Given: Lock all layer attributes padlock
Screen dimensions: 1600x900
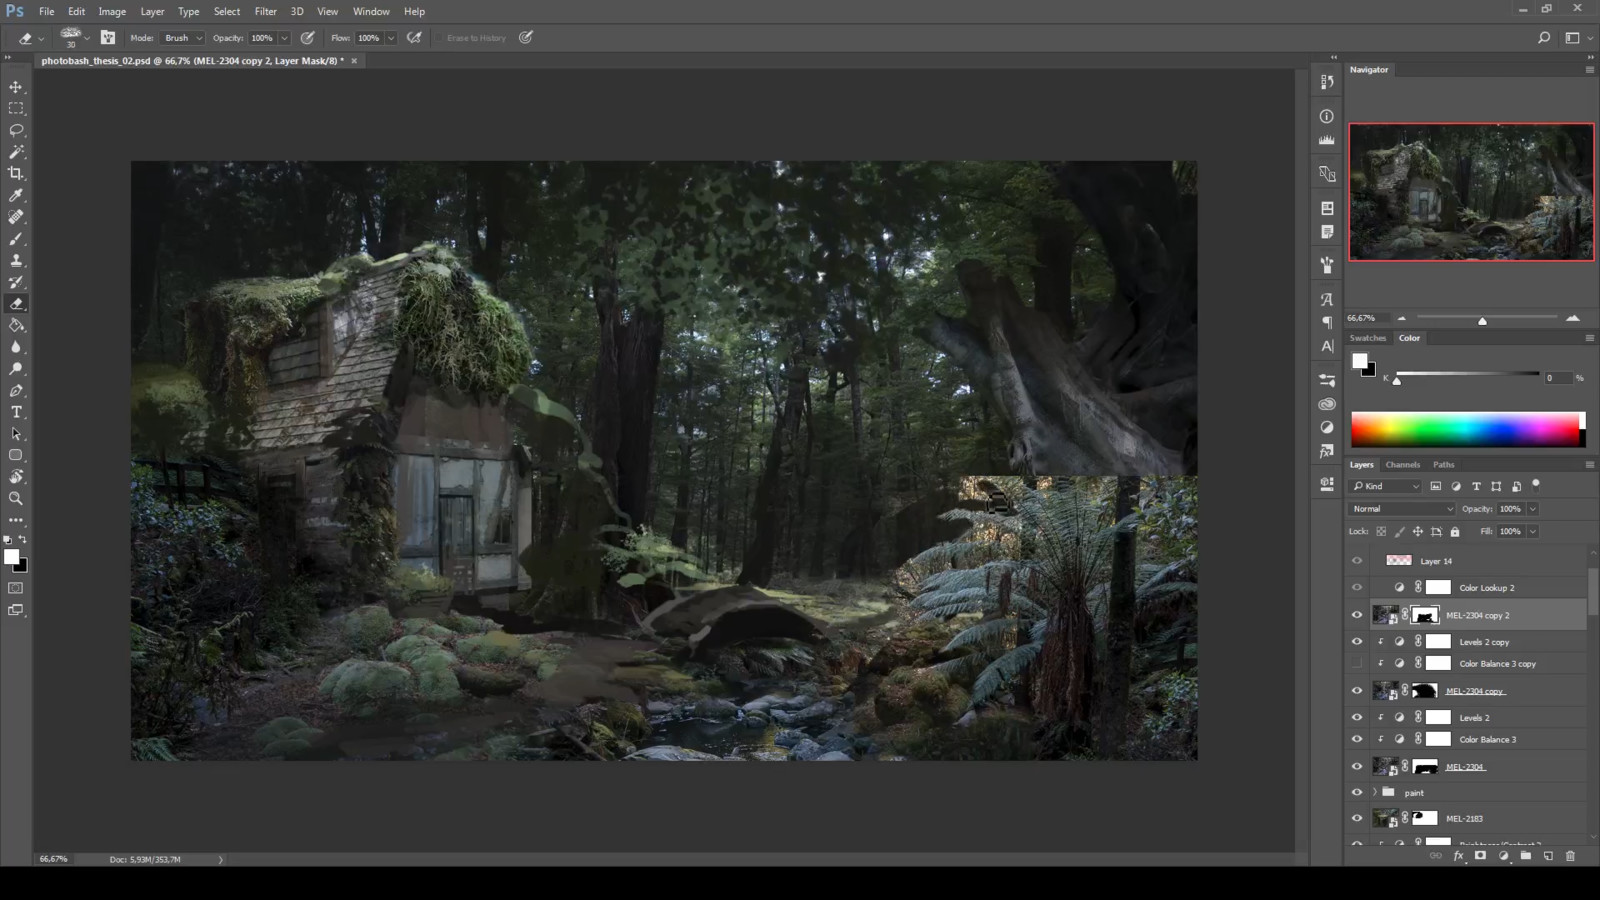Looking at the screenshot, I should tap(1455, 532).
